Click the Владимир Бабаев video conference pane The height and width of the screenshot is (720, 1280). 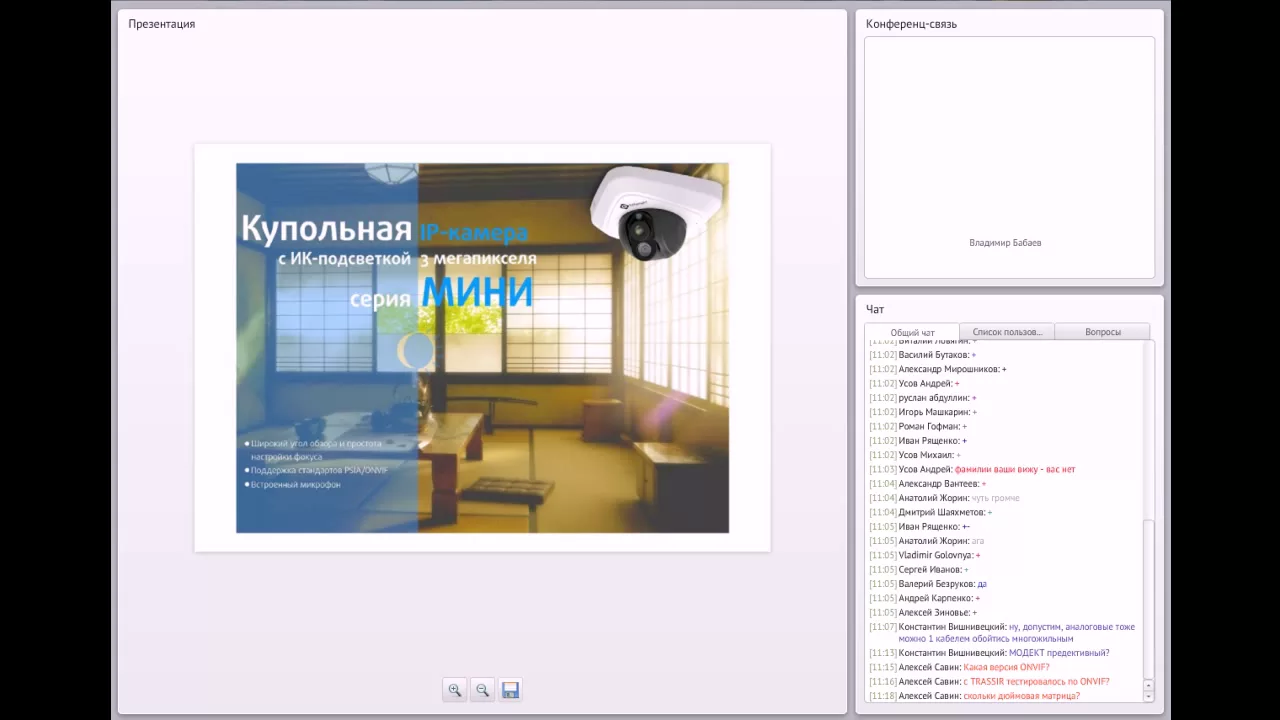1009,158
